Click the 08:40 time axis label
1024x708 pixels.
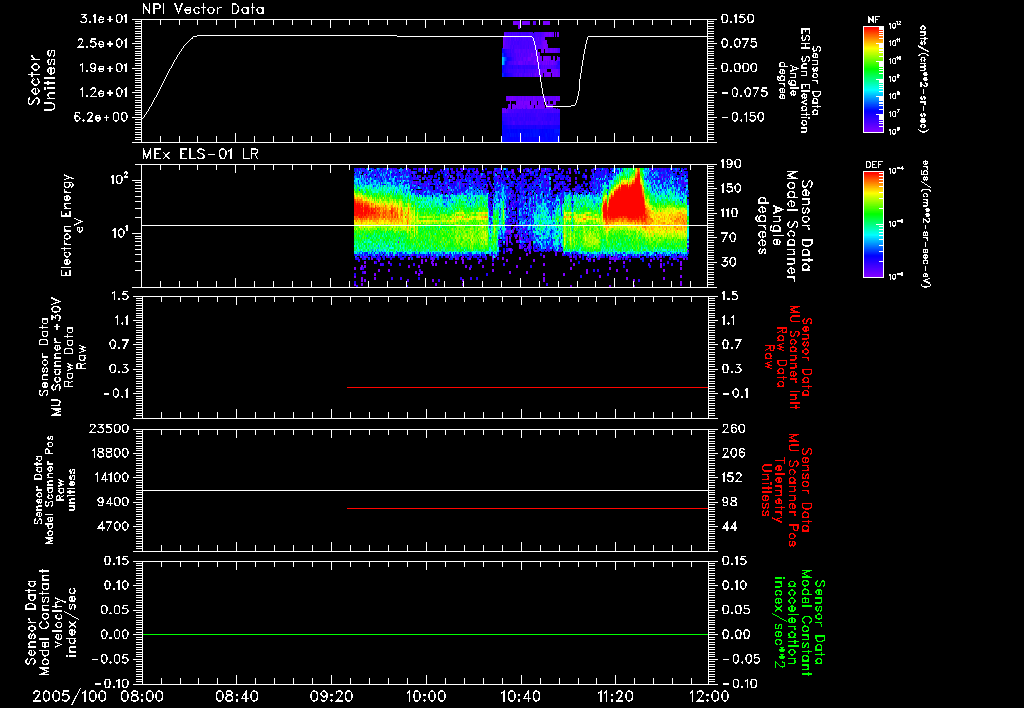(x=237, y=696)
